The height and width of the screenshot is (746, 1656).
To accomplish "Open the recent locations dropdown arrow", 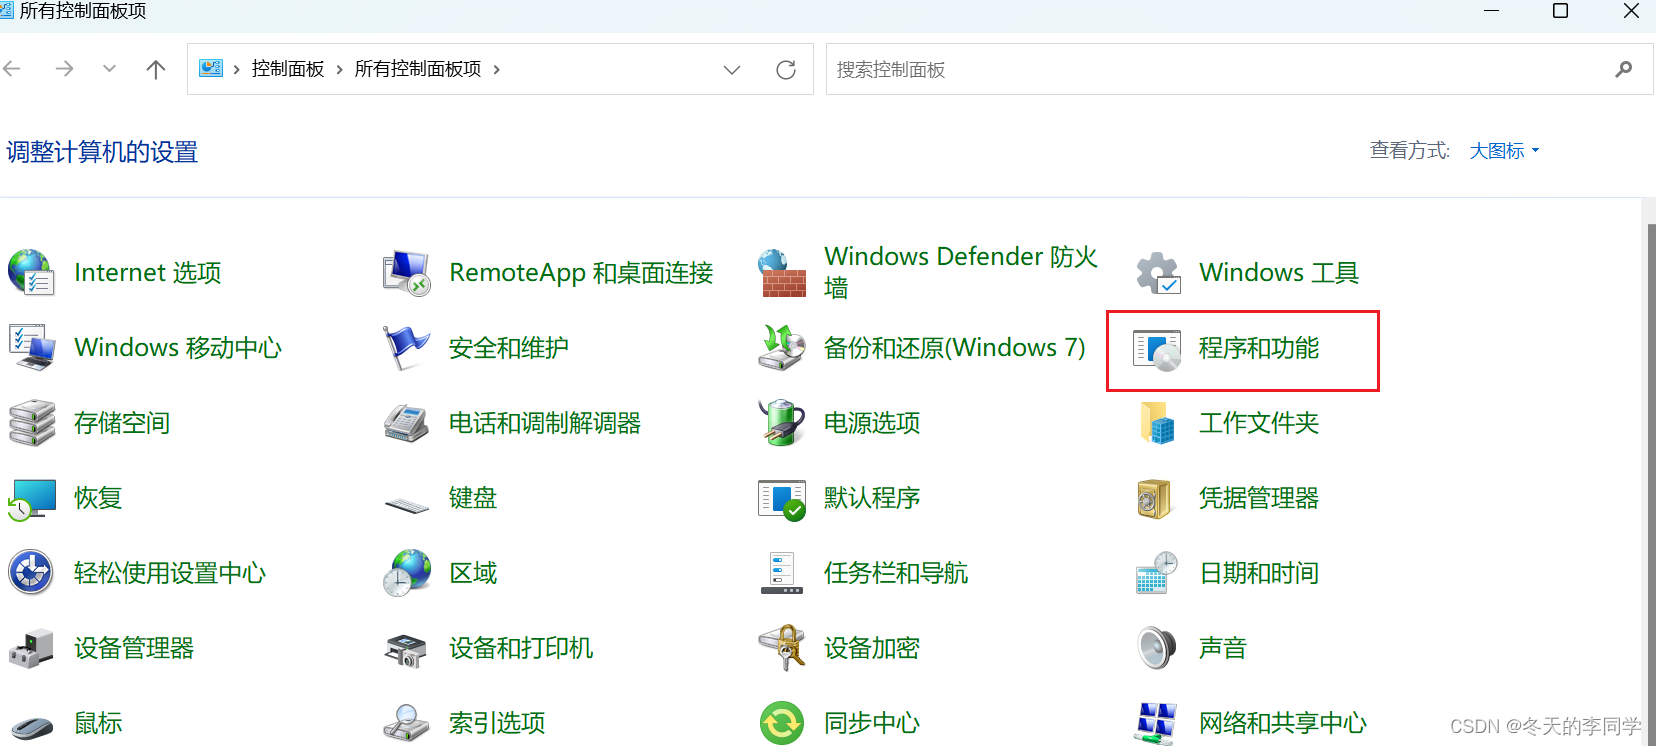I will [x=110, y=69].
